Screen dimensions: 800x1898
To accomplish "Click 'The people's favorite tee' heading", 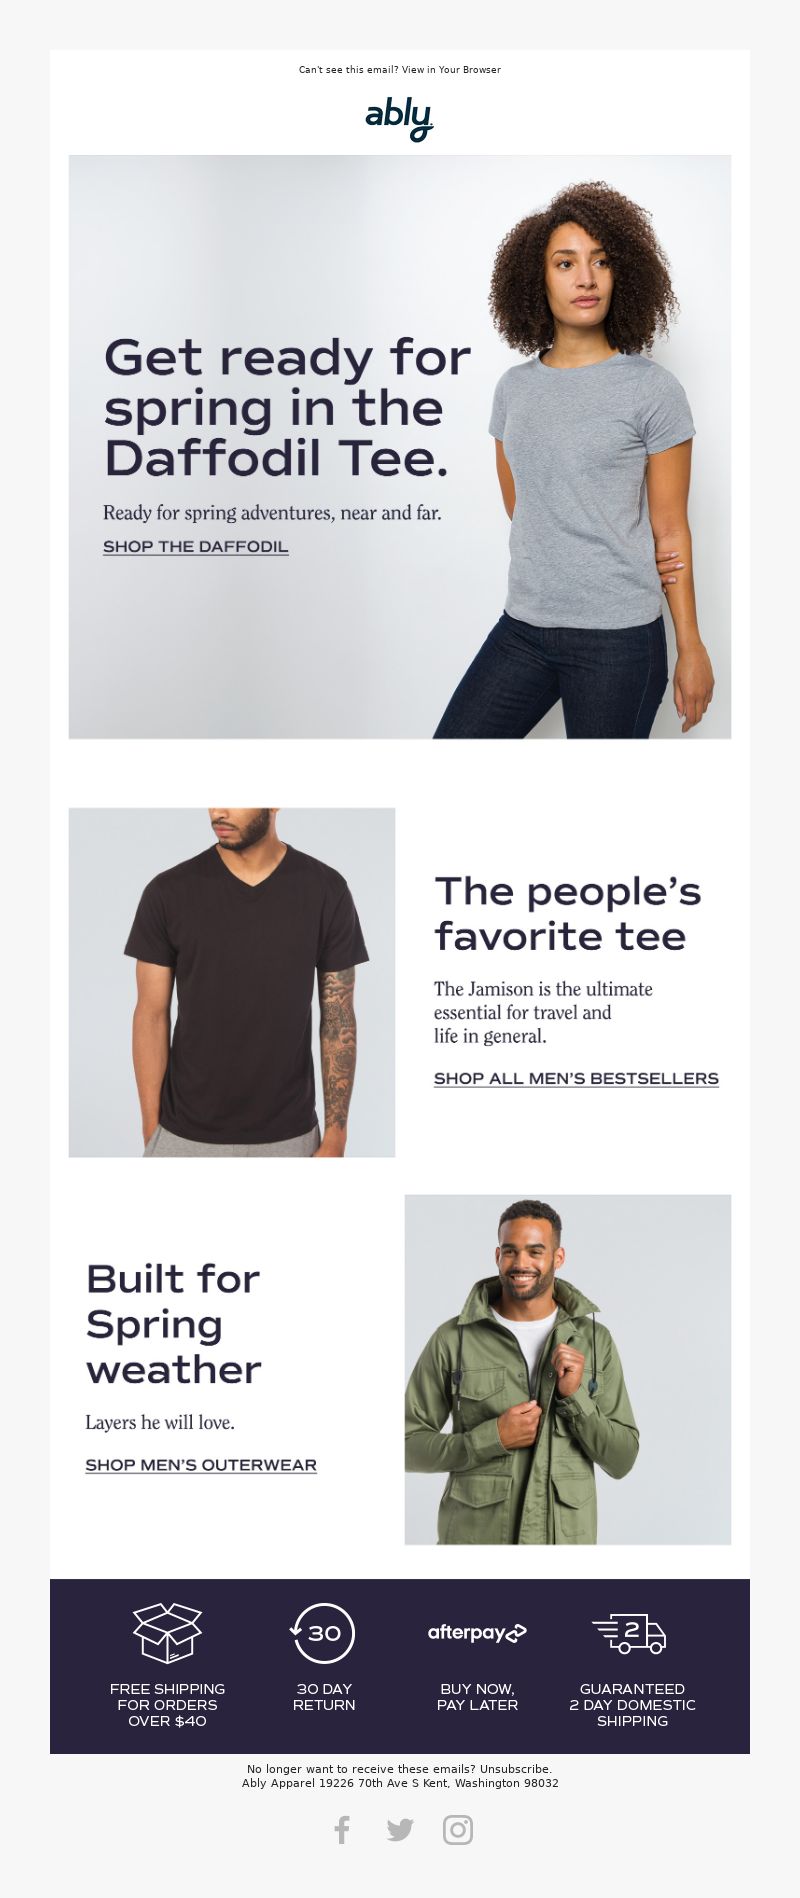I will 568,914.
